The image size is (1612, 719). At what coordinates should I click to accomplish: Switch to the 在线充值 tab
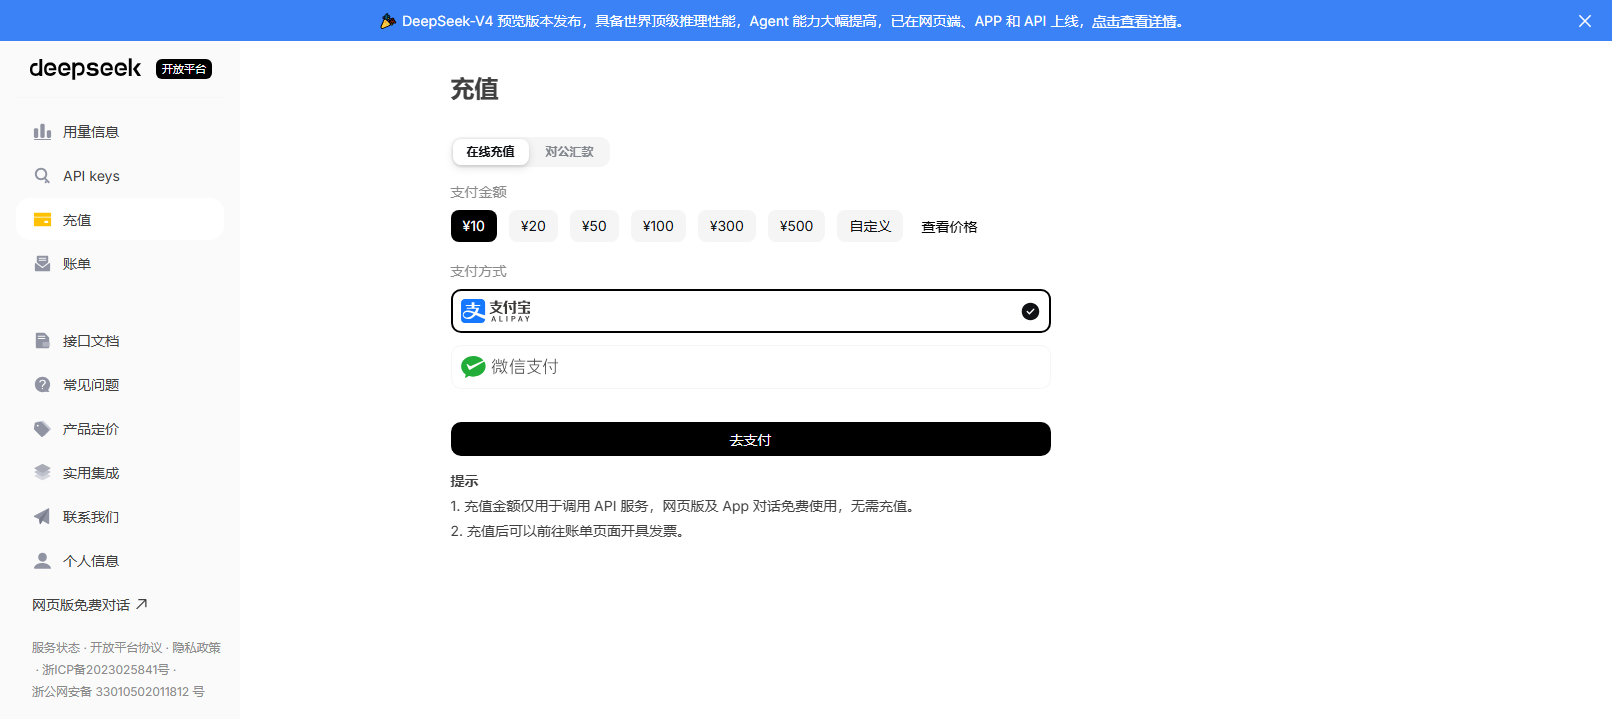(x=490, y=152)
